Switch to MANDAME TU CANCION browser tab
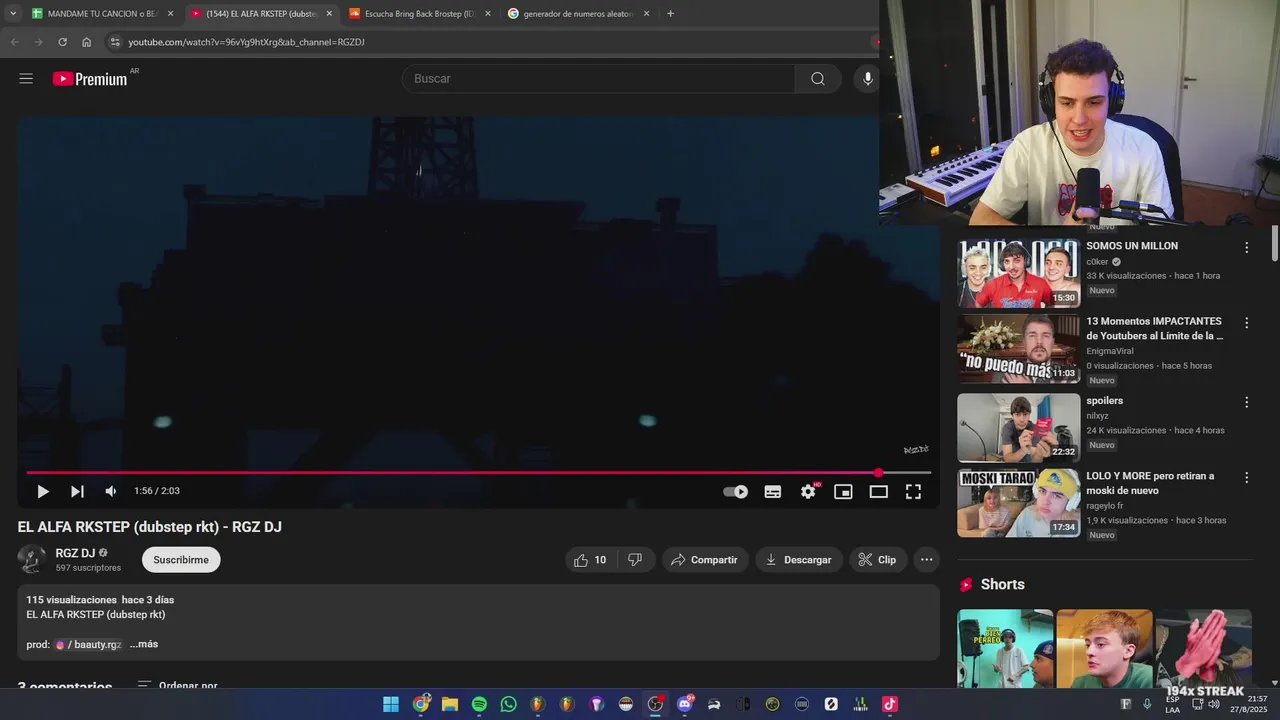The image size is (1280, 720). tap(101, 14)
